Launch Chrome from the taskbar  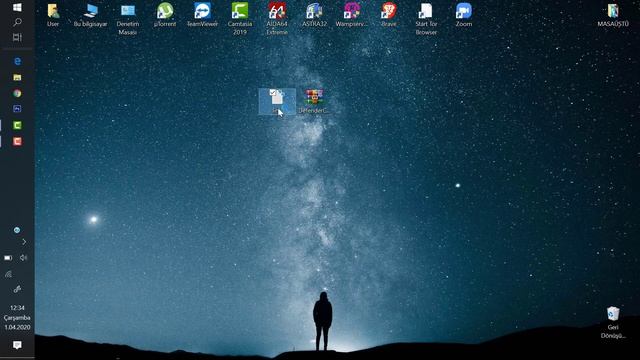[x=17, y=93]
